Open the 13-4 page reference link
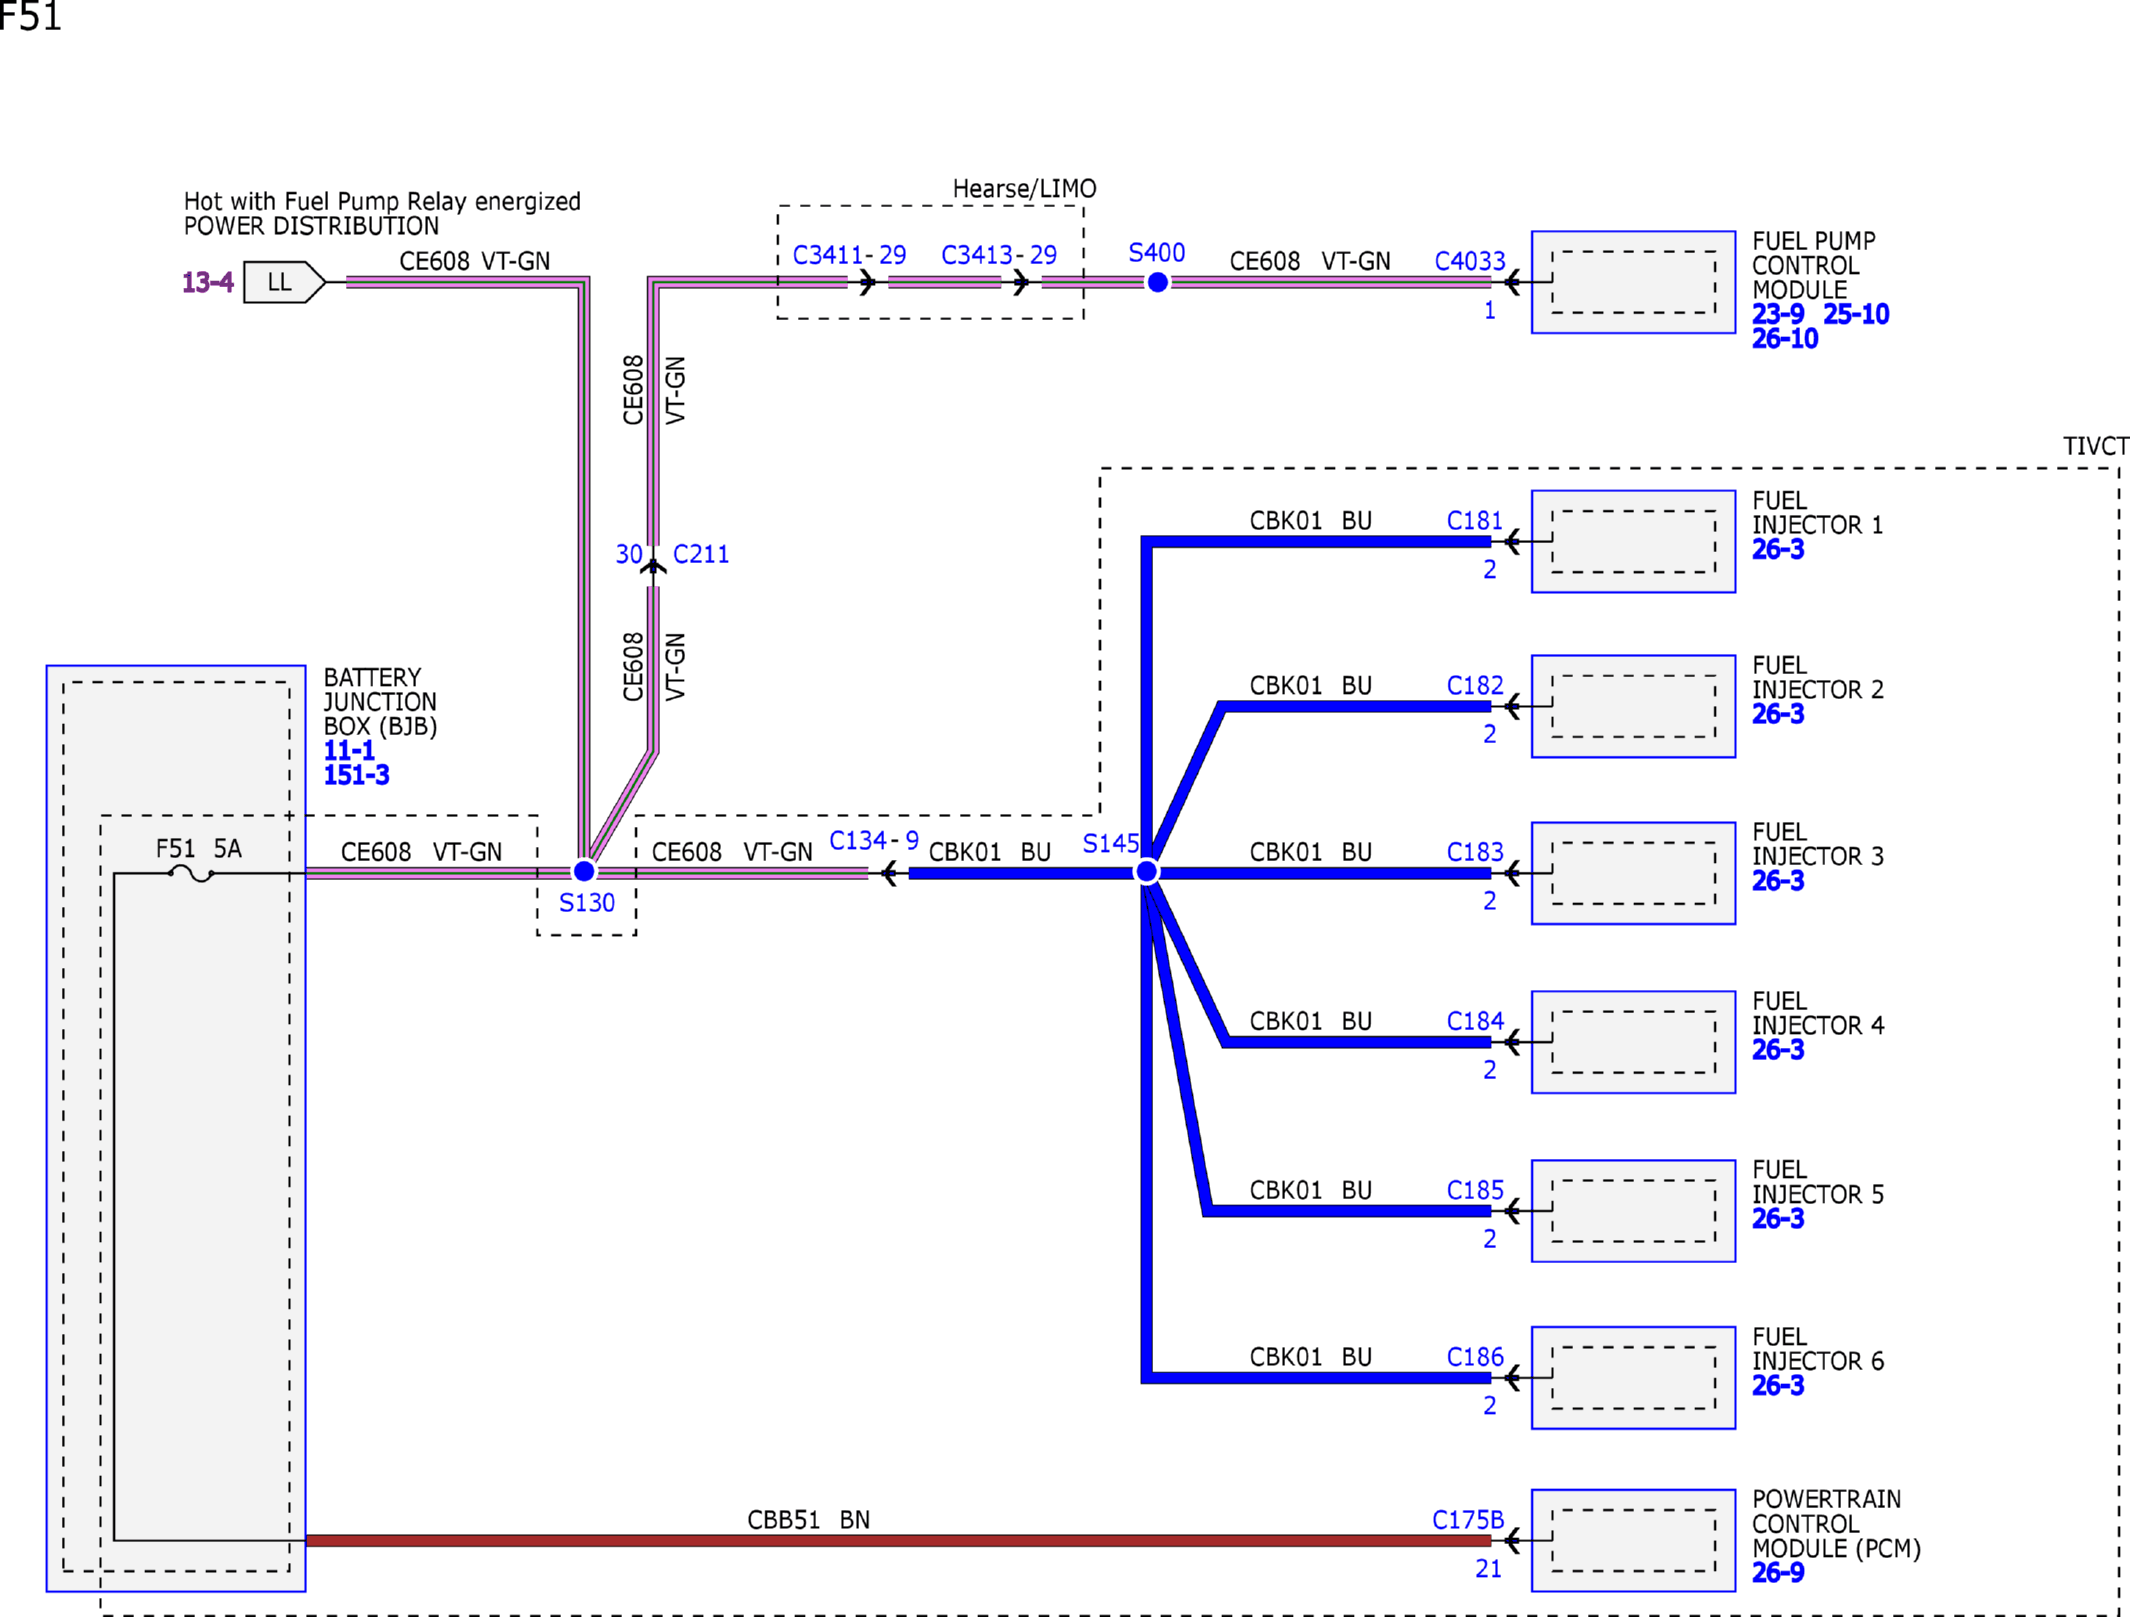 pos(207,283)
